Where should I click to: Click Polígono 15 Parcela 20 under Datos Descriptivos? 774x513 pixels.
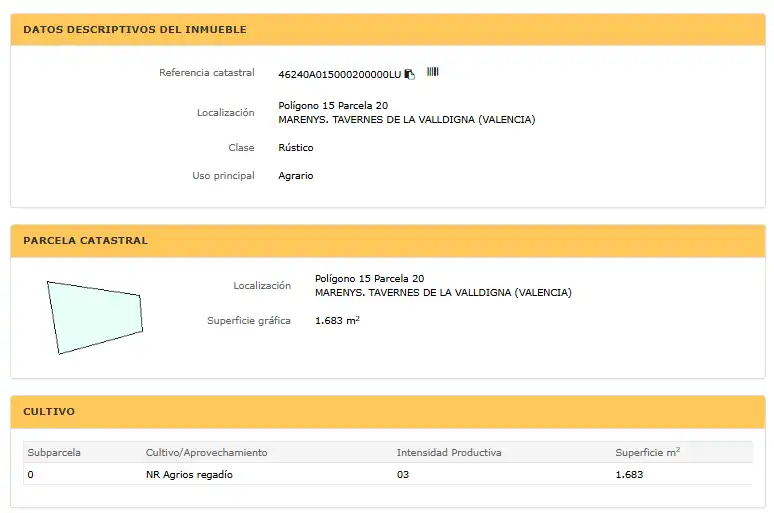tap(333, 106)
